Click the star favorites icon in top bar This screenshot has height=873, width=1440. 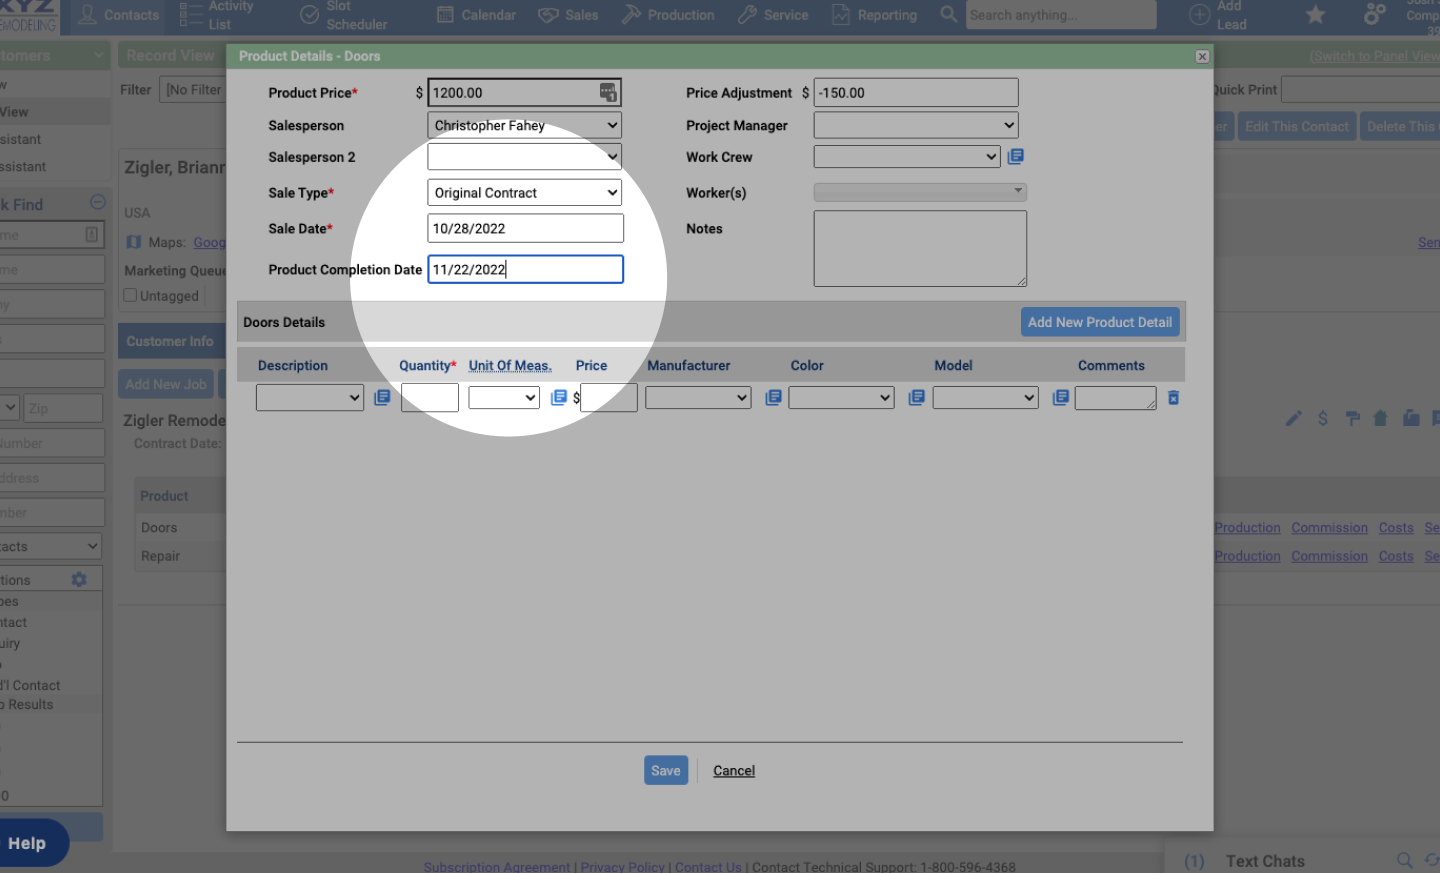(1316, 15)
